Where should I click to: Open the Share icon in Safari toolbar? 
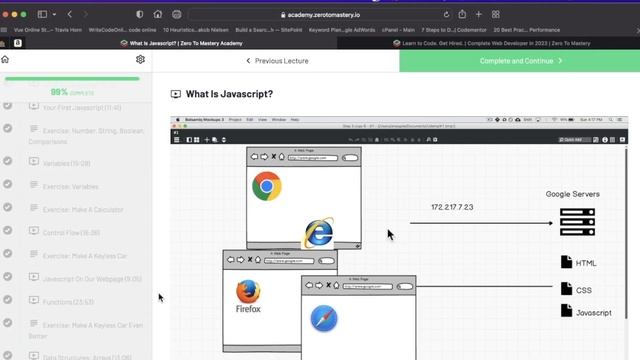[462, 14]
